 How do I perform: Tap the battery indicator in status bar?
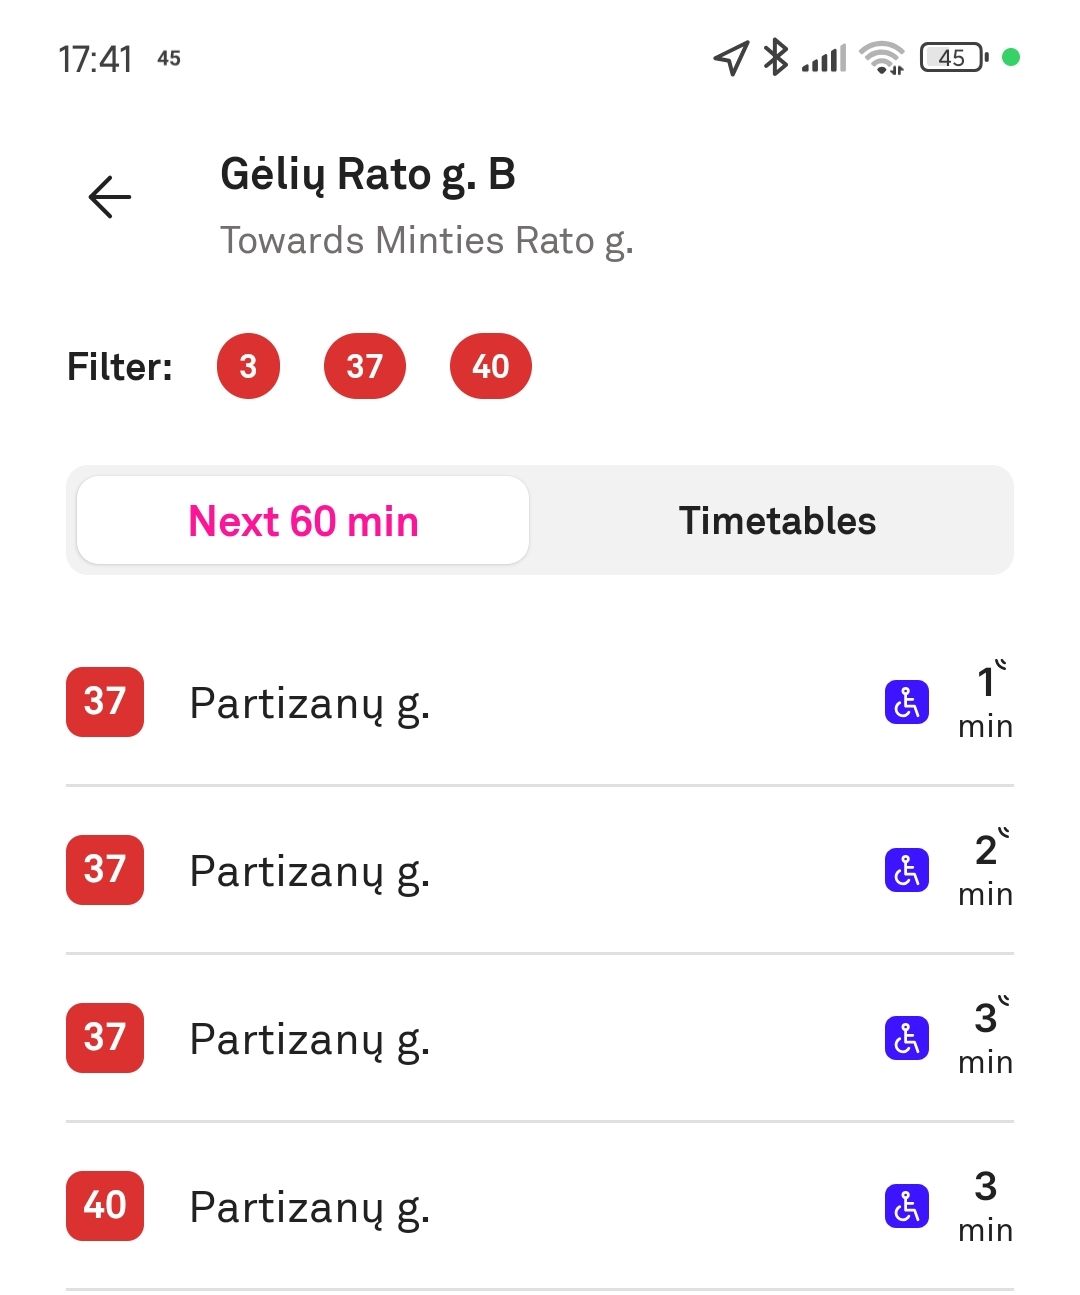pos(953,58)
